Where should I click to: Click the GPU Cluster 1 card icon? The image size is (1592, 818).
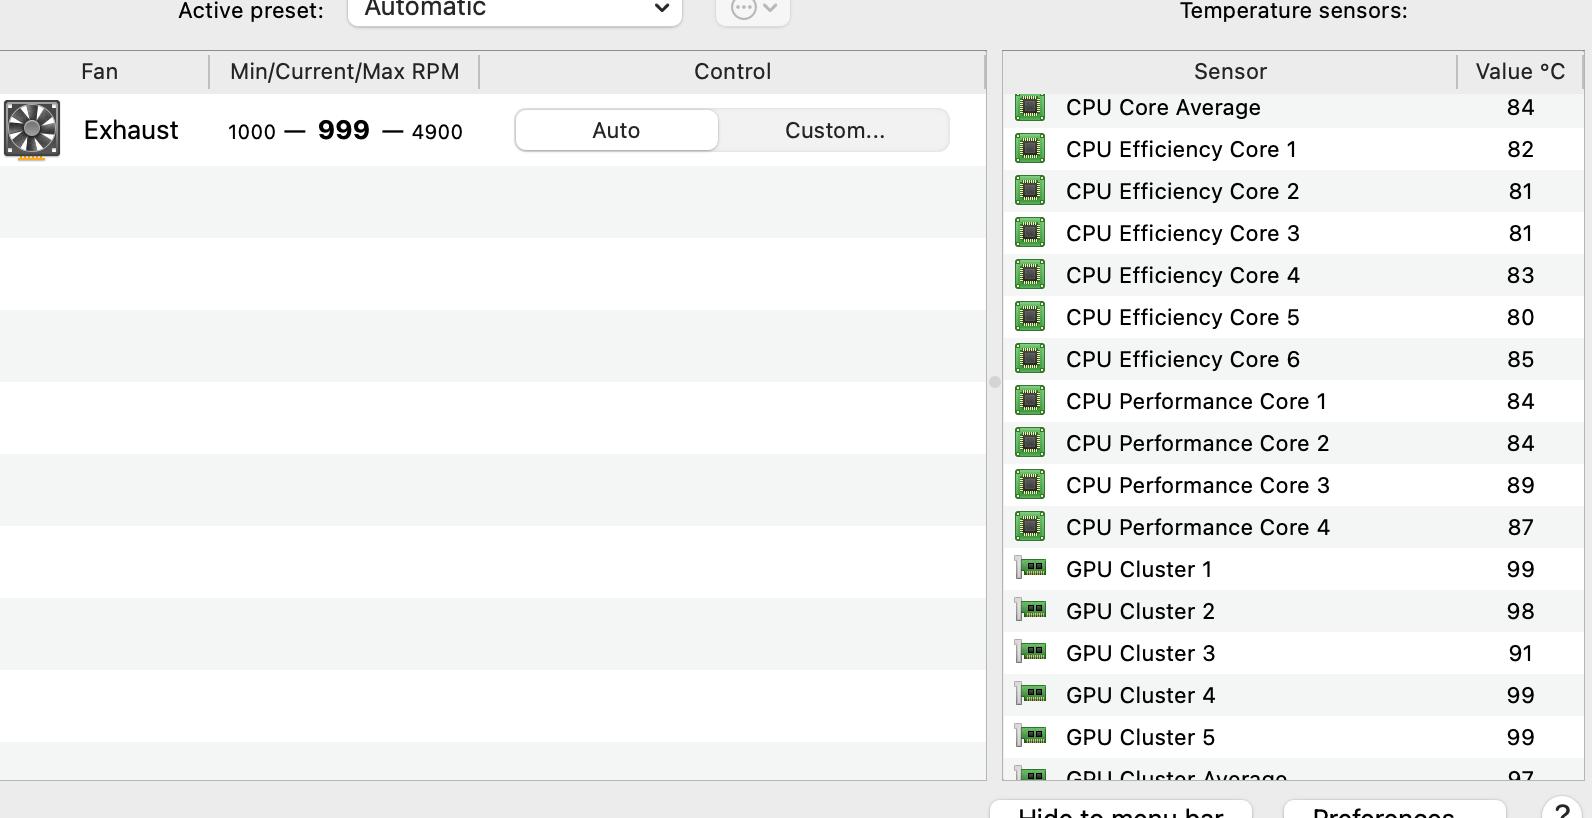click(x=1030, y=569)
